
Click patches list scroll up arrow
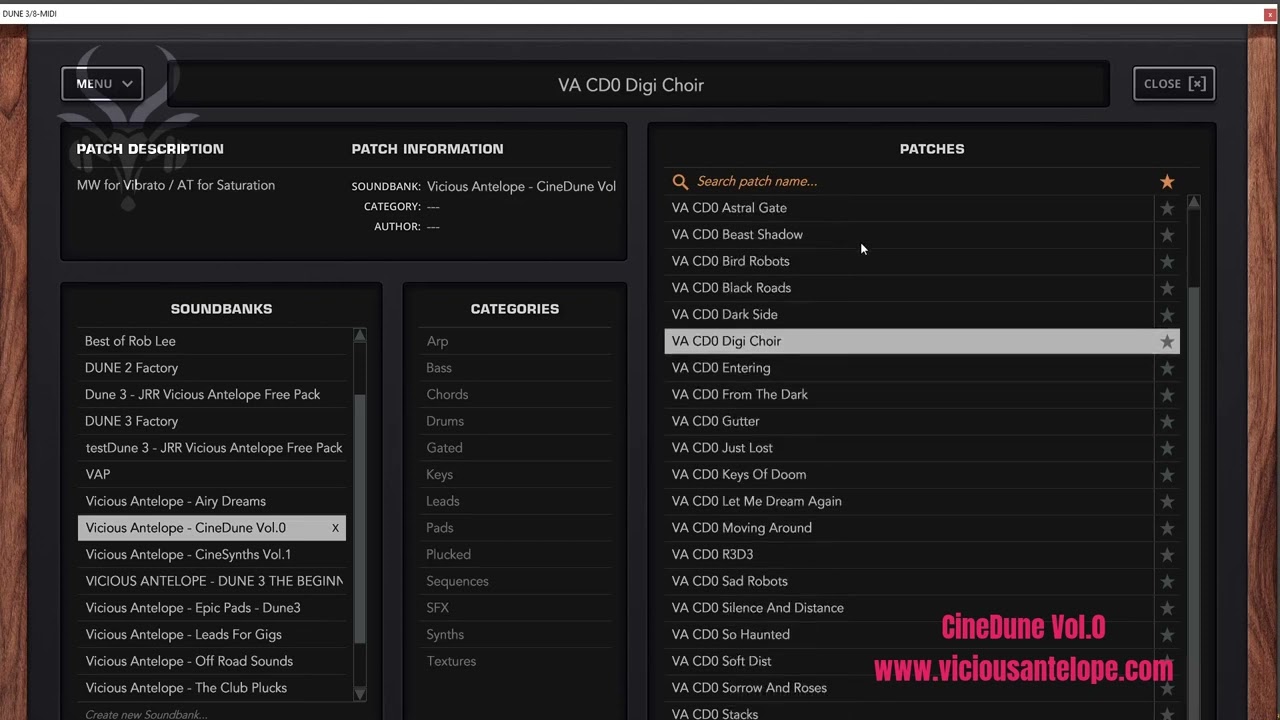pyautogui.click(x=1194, y=203)
